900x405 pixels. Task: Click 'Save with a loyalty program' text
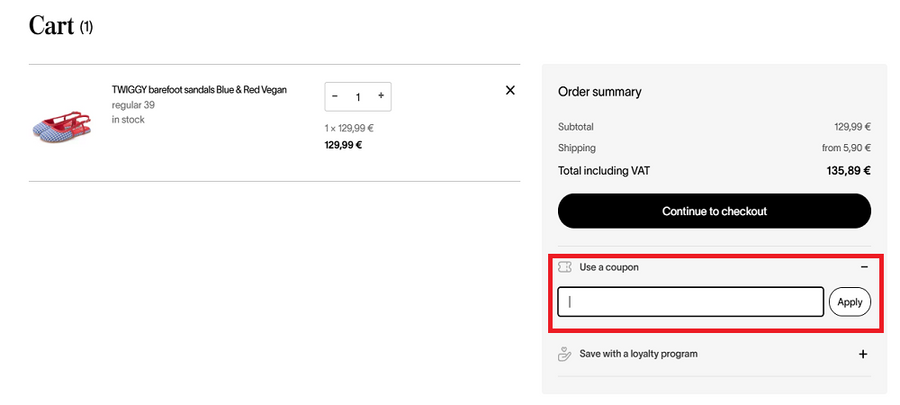pyautogui.click(x=638, y=354)
